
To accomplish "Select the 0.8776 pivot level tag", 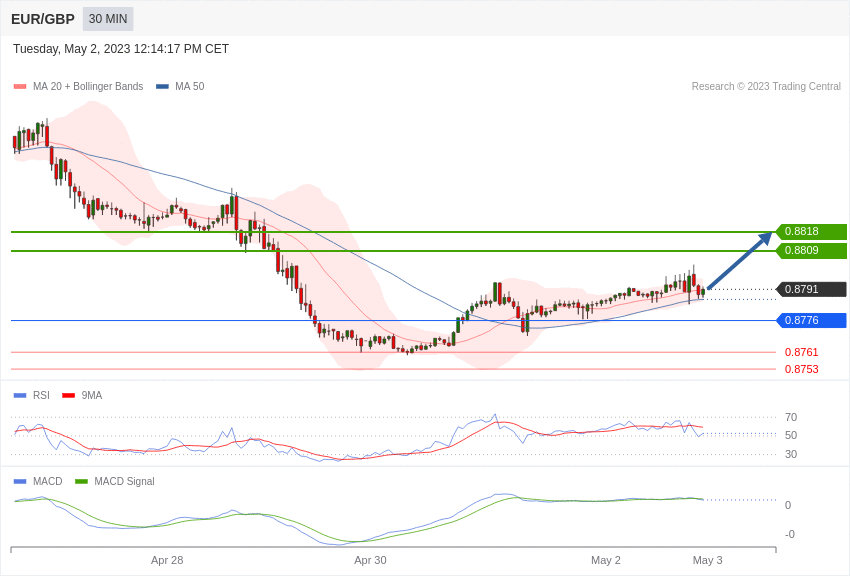I will [811, 320].
